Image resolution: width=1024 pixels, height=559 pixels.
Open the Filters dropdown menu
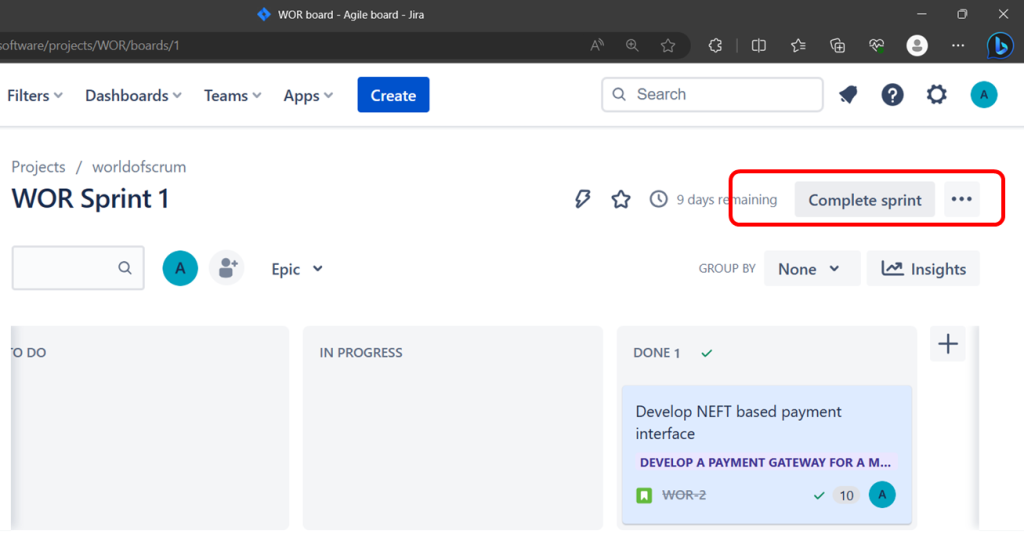[35, 95]
